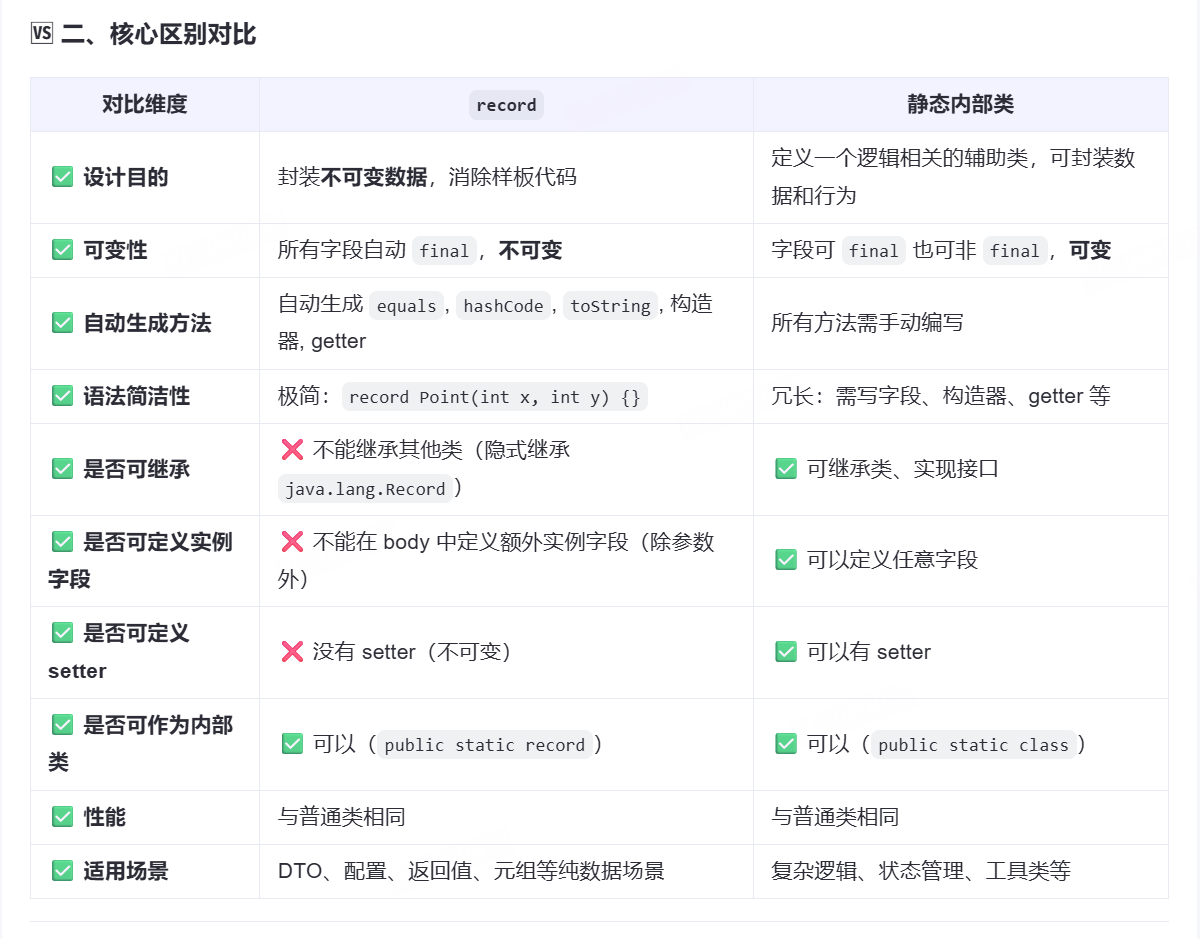Screen dimensions: 1200x939
Task: Click the hashCode code chip
Action: pyautogui.click(x=503, y=305)
